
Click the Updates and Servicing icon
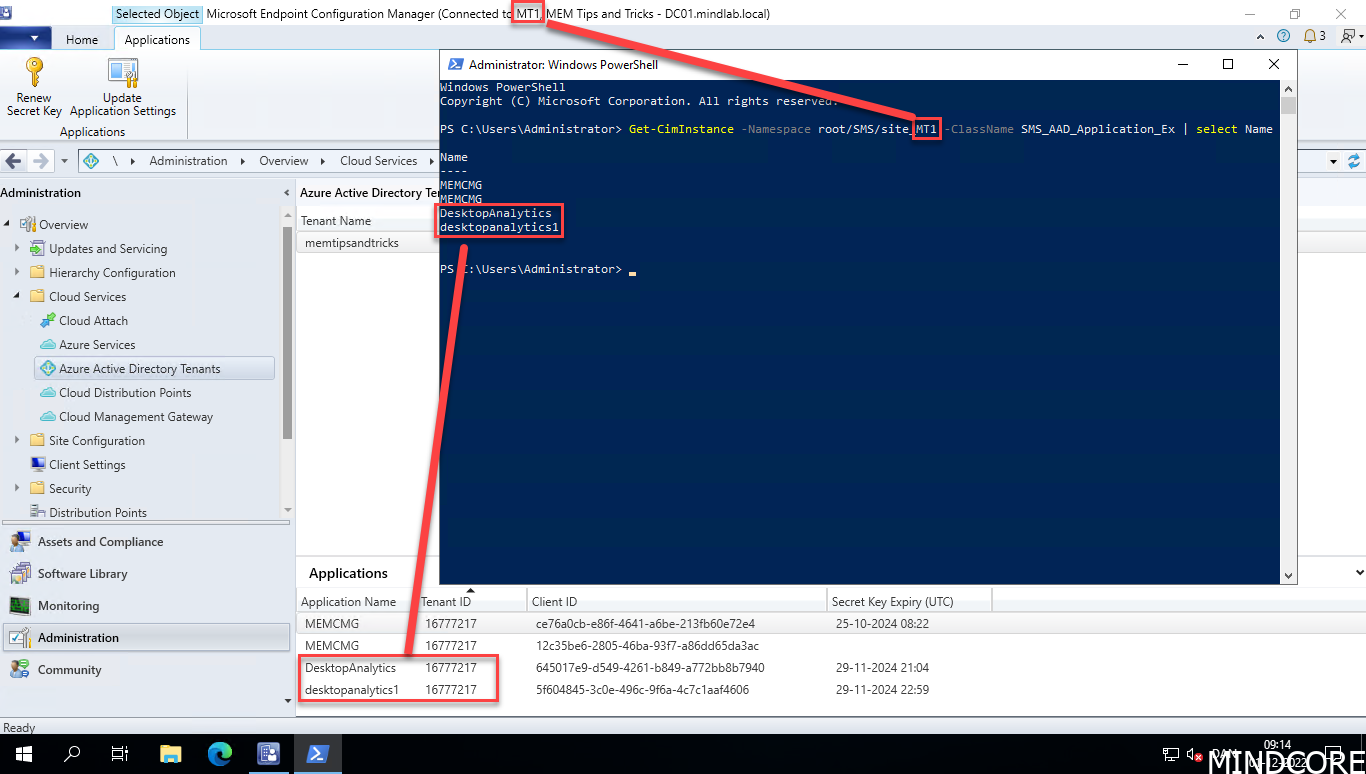[x=37, y=249]
